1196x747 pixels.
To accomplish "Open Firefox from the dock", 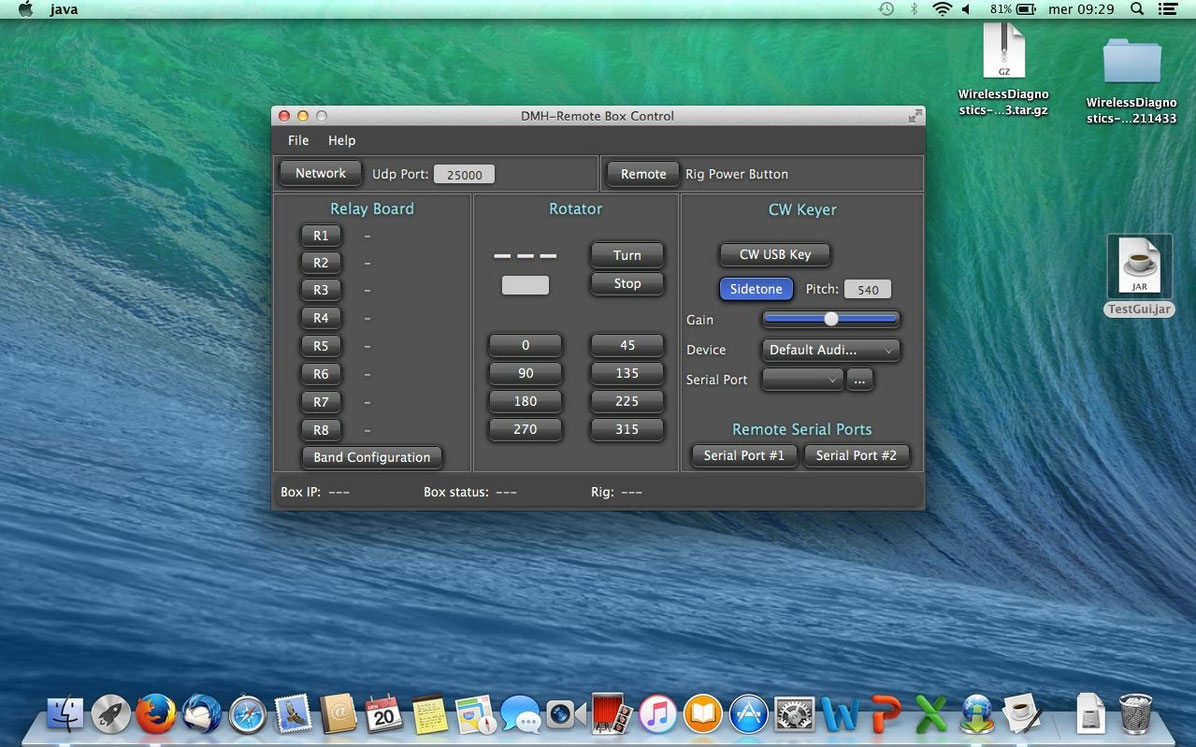I will coord(155,714).
